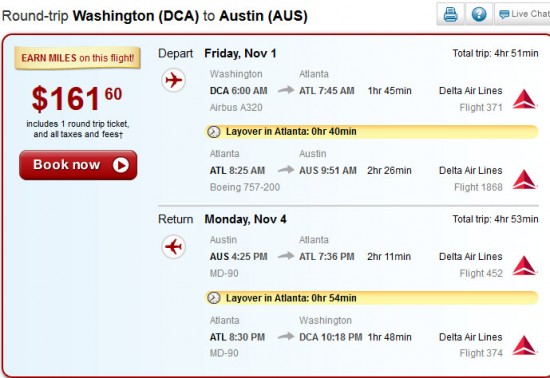This screenshot has width=550, height=378.
Task: Select the Layover in Atlanta 0hr 54min bar
Action: [371, 298]
